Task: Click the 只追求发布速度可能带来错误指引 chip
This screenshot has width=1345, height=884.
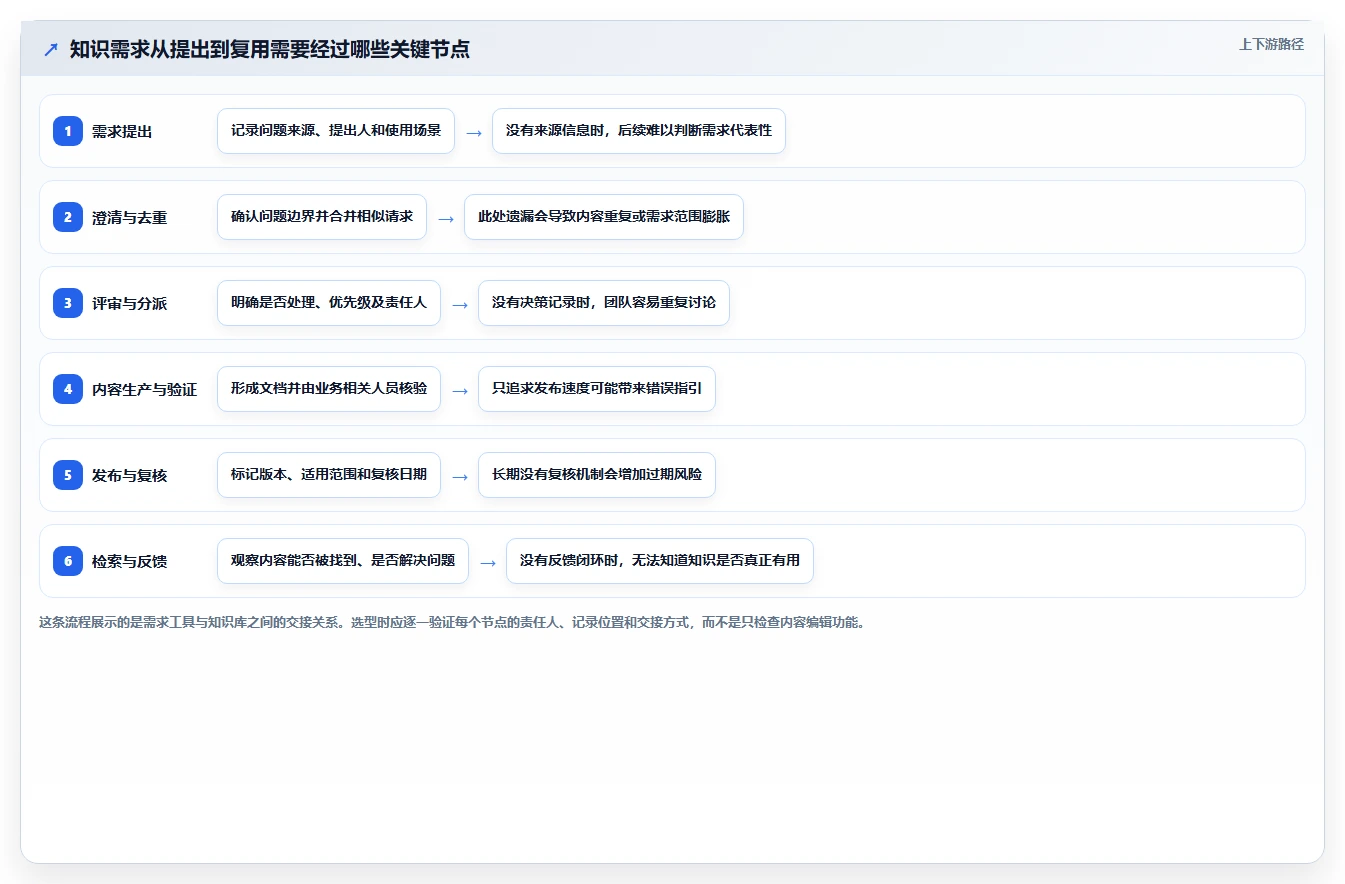Action: coord(597,389)
